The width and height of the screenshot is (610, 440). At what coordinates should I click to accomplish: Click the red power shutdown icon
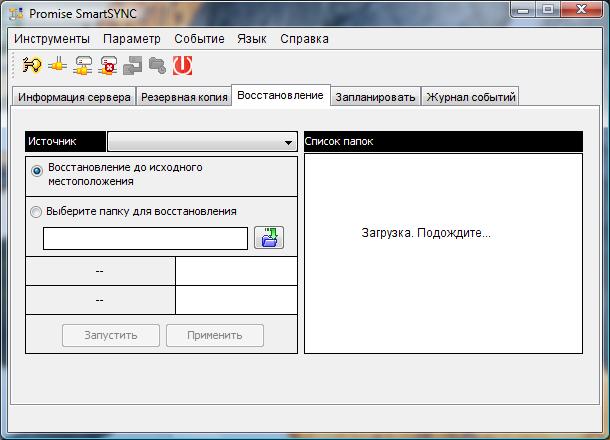point(182,65)
